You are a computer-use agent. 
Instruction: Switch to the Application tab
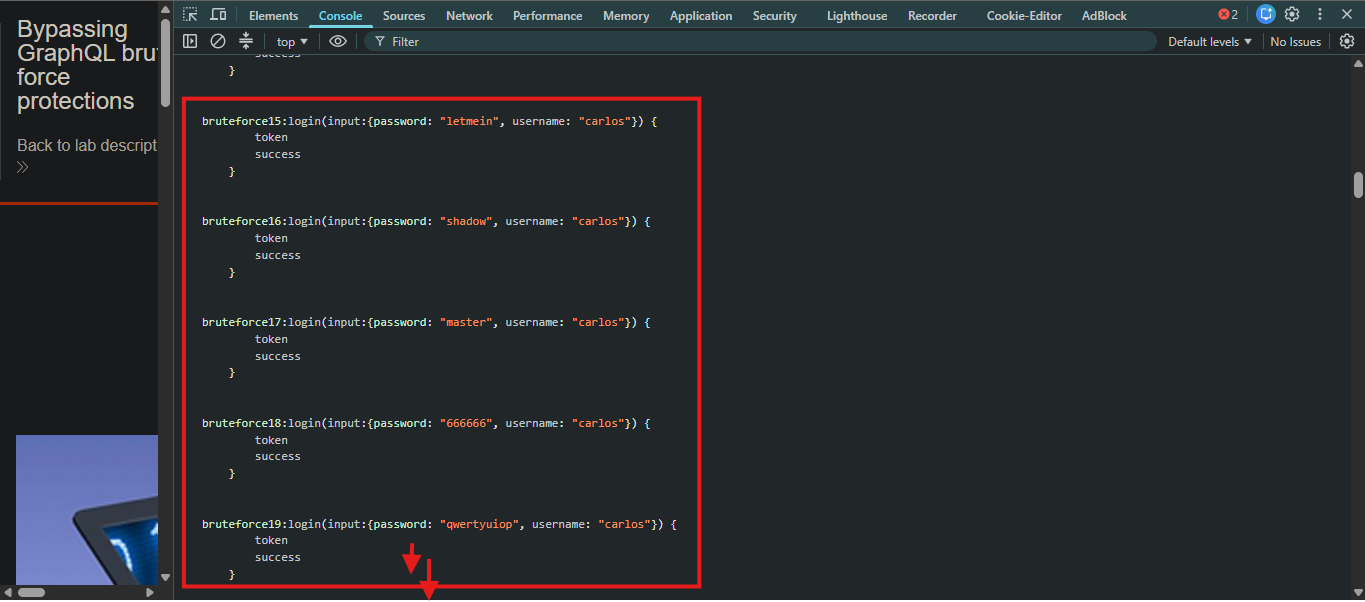coord(701,15)
